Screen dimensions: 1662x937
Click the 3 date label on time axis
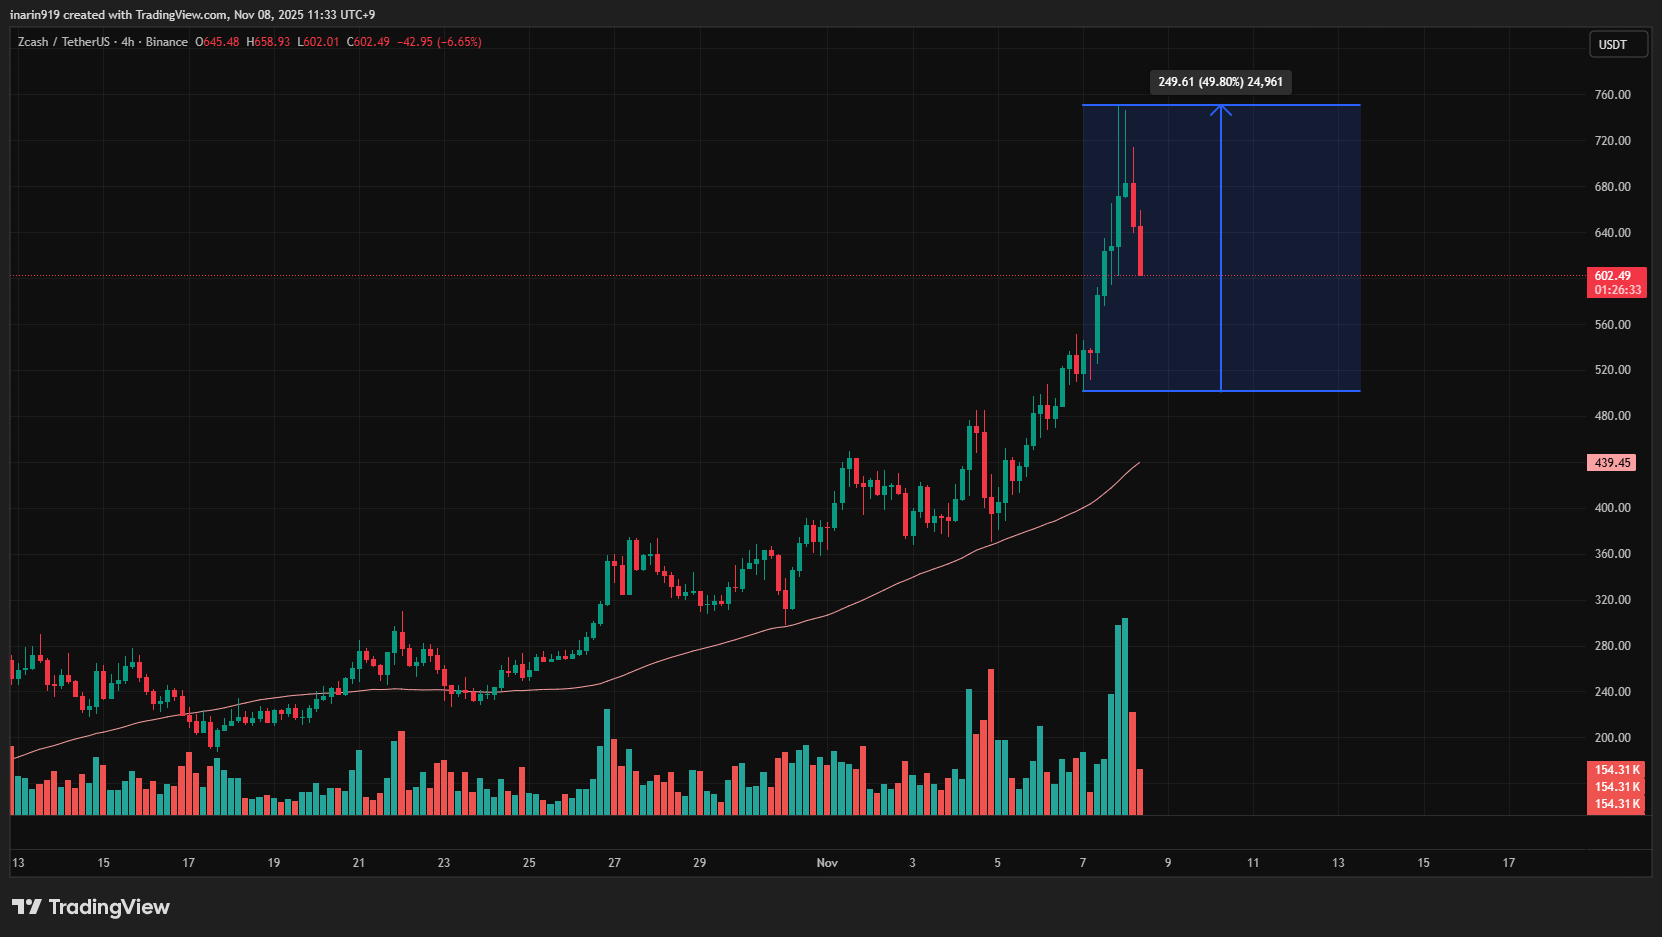(912, 863)
